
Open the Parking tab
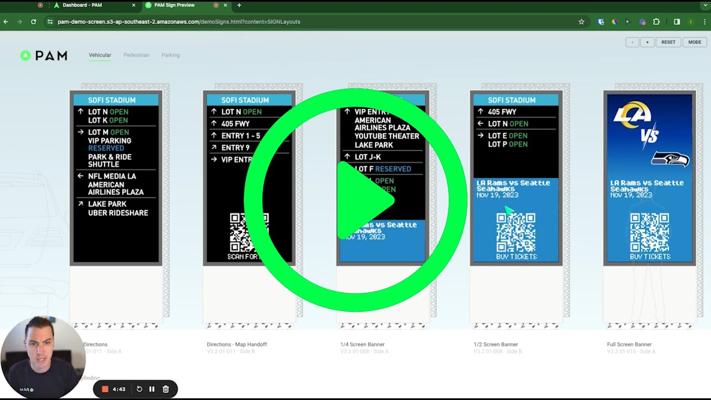tap(171, 55)
